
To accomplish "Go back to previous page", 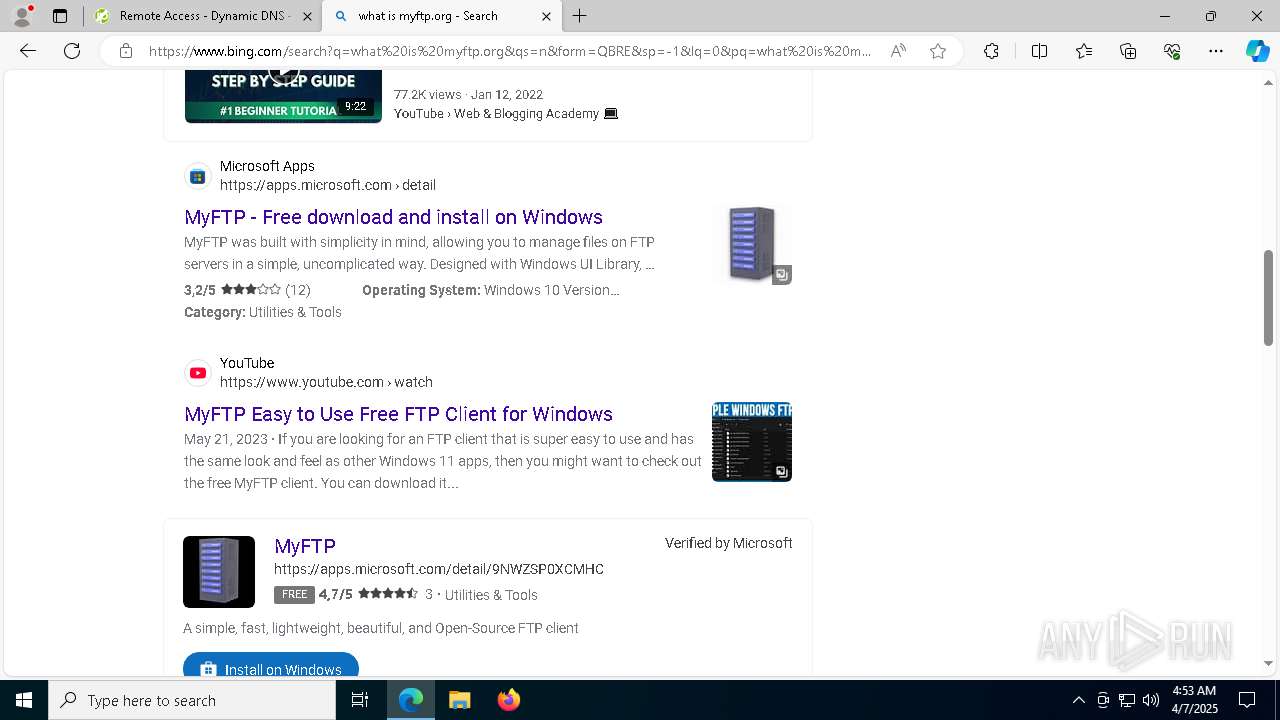I will click(x=28, y=51).
